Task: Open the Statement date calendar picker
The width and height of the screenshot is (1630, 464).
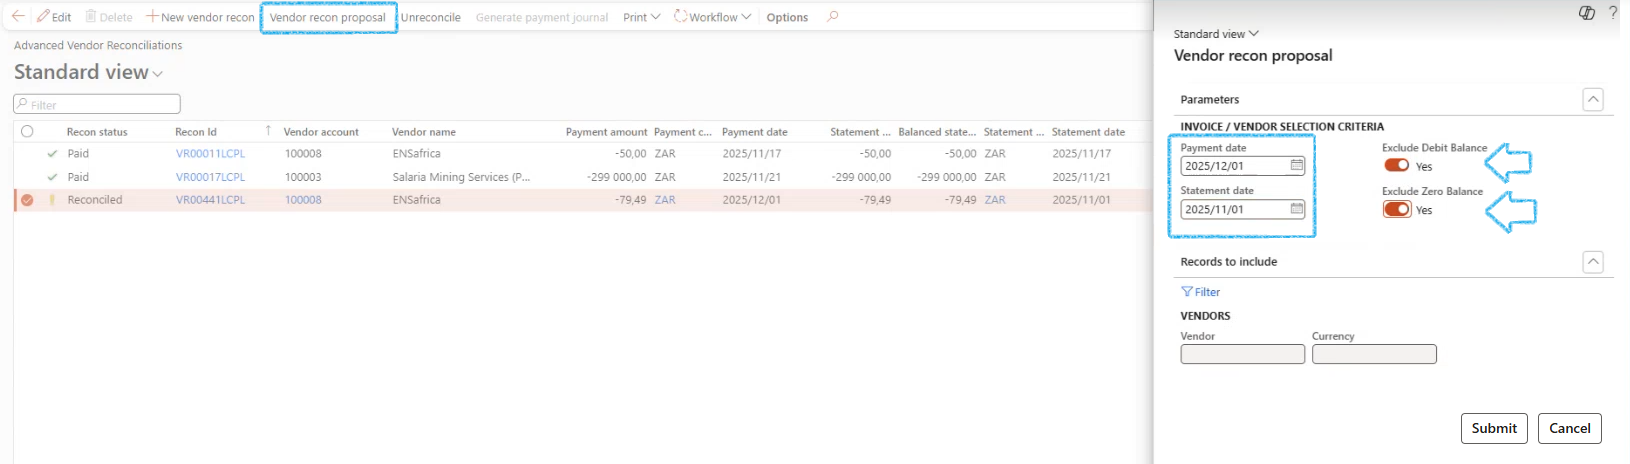Action: [1296, 209]
